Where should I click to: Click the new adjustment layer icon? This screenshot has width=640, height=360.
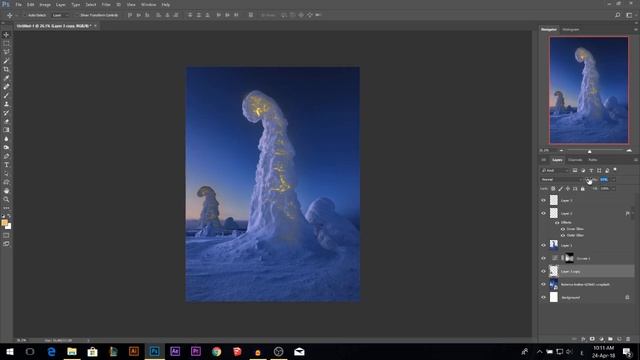[601, 339]
